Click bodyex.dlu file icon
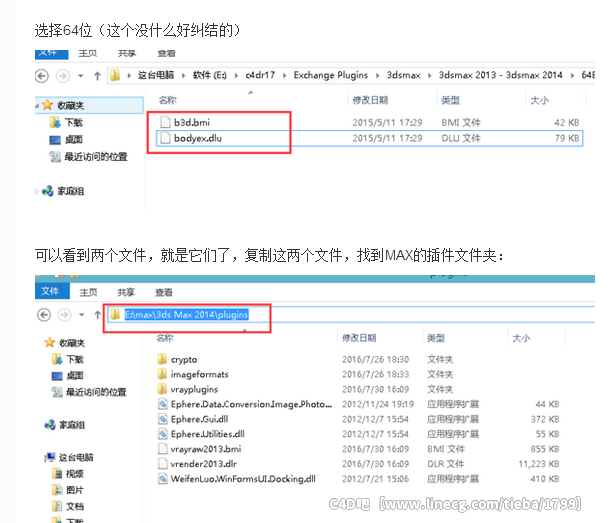 point(165,138)
